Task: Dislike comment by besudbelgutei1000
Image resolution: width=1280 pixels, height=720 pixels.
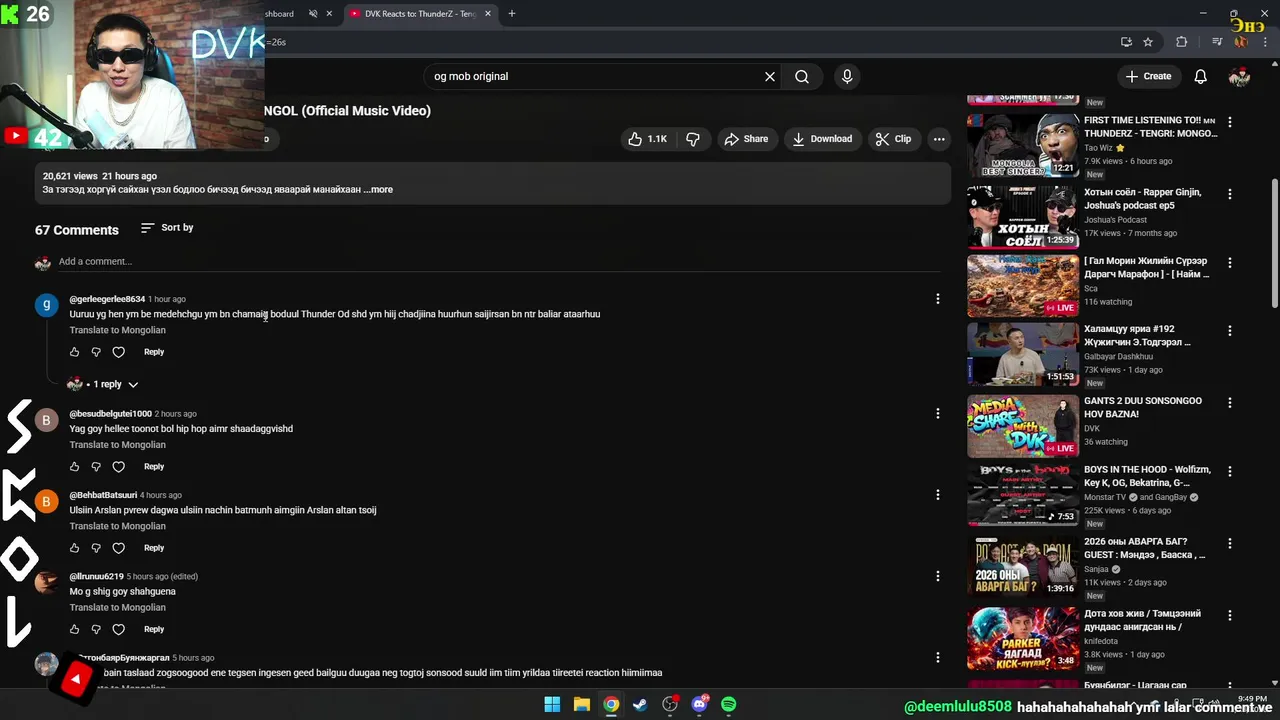Action: tap(96, 467)
